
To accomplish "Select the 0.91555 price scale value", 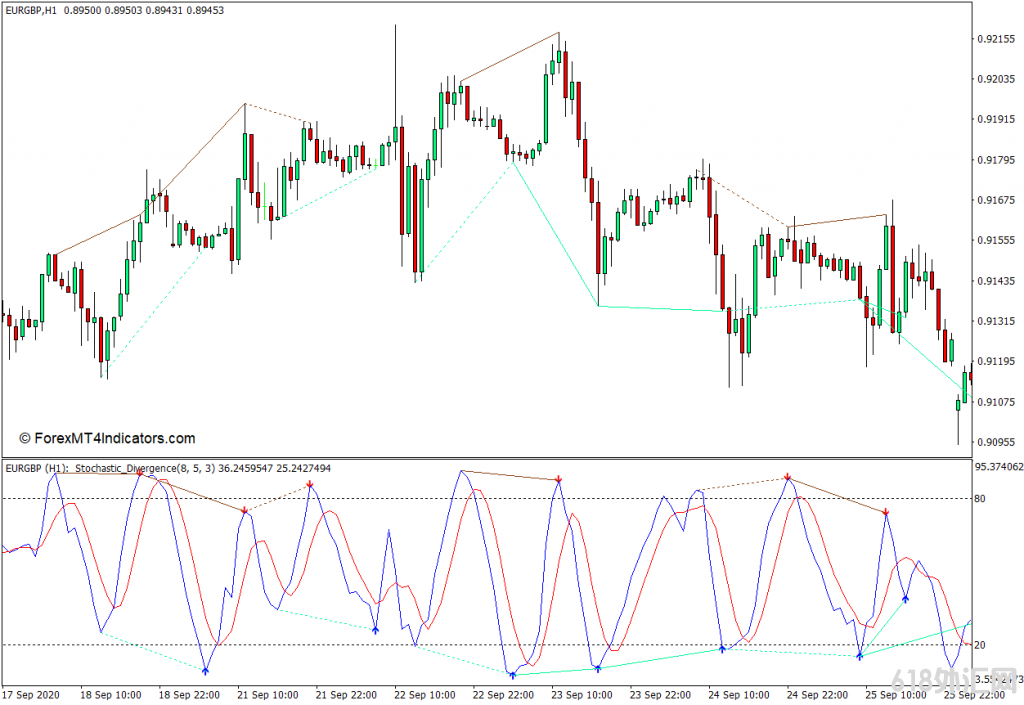I will pyautogui.click(x=995, y=240).
